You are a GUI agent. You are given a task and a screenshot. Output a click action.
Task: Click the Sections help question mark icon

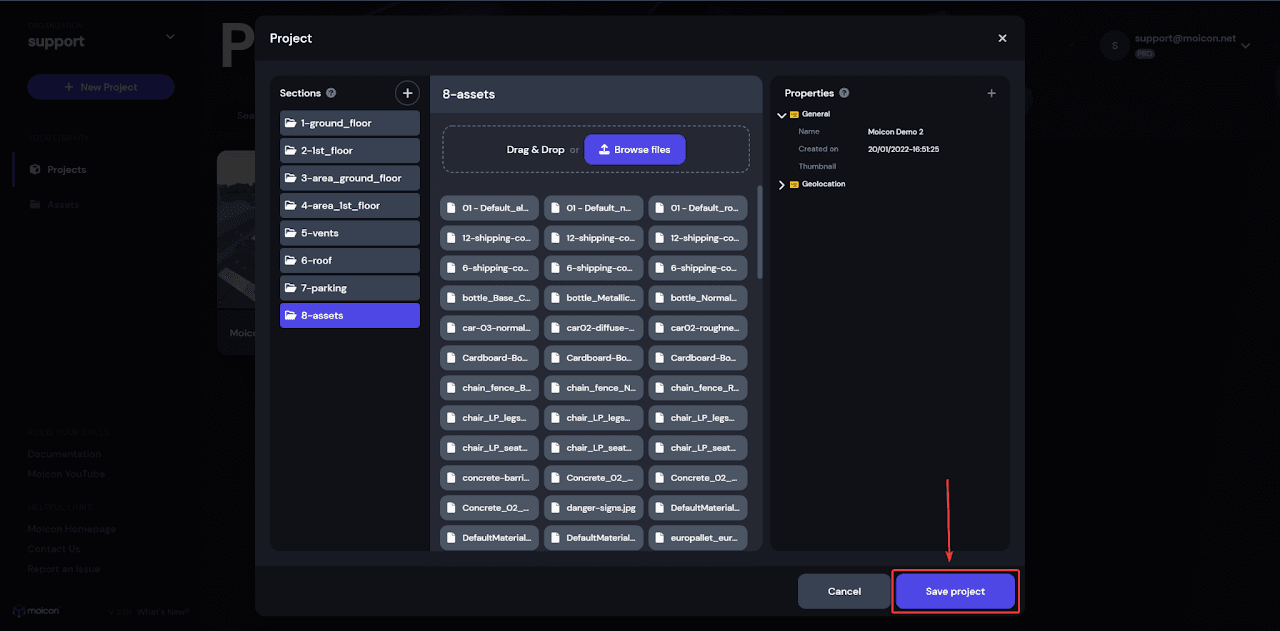click(x=331, y=93)
